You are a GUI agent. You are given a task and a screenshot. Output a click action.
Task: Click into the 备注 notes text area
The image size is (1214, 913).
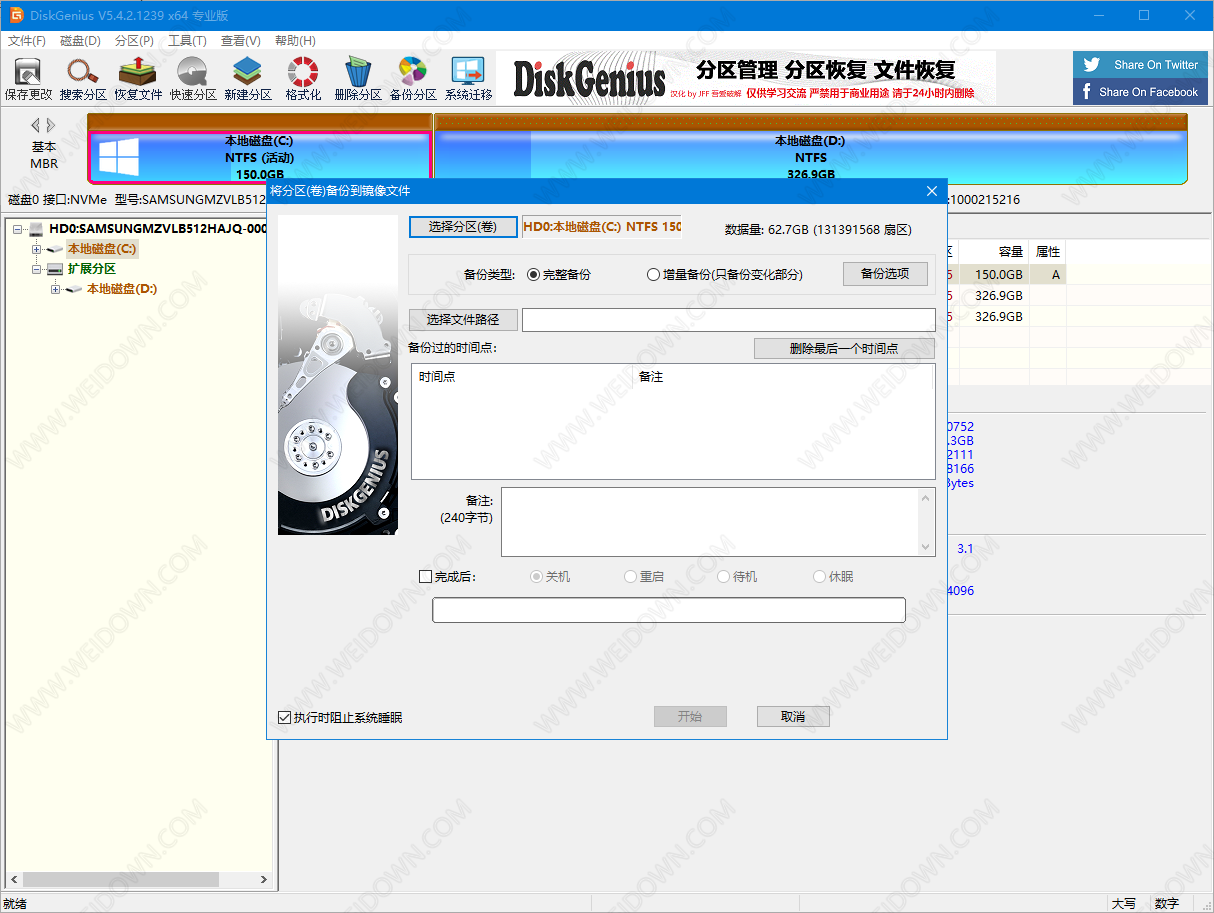[x=711, y=522]
